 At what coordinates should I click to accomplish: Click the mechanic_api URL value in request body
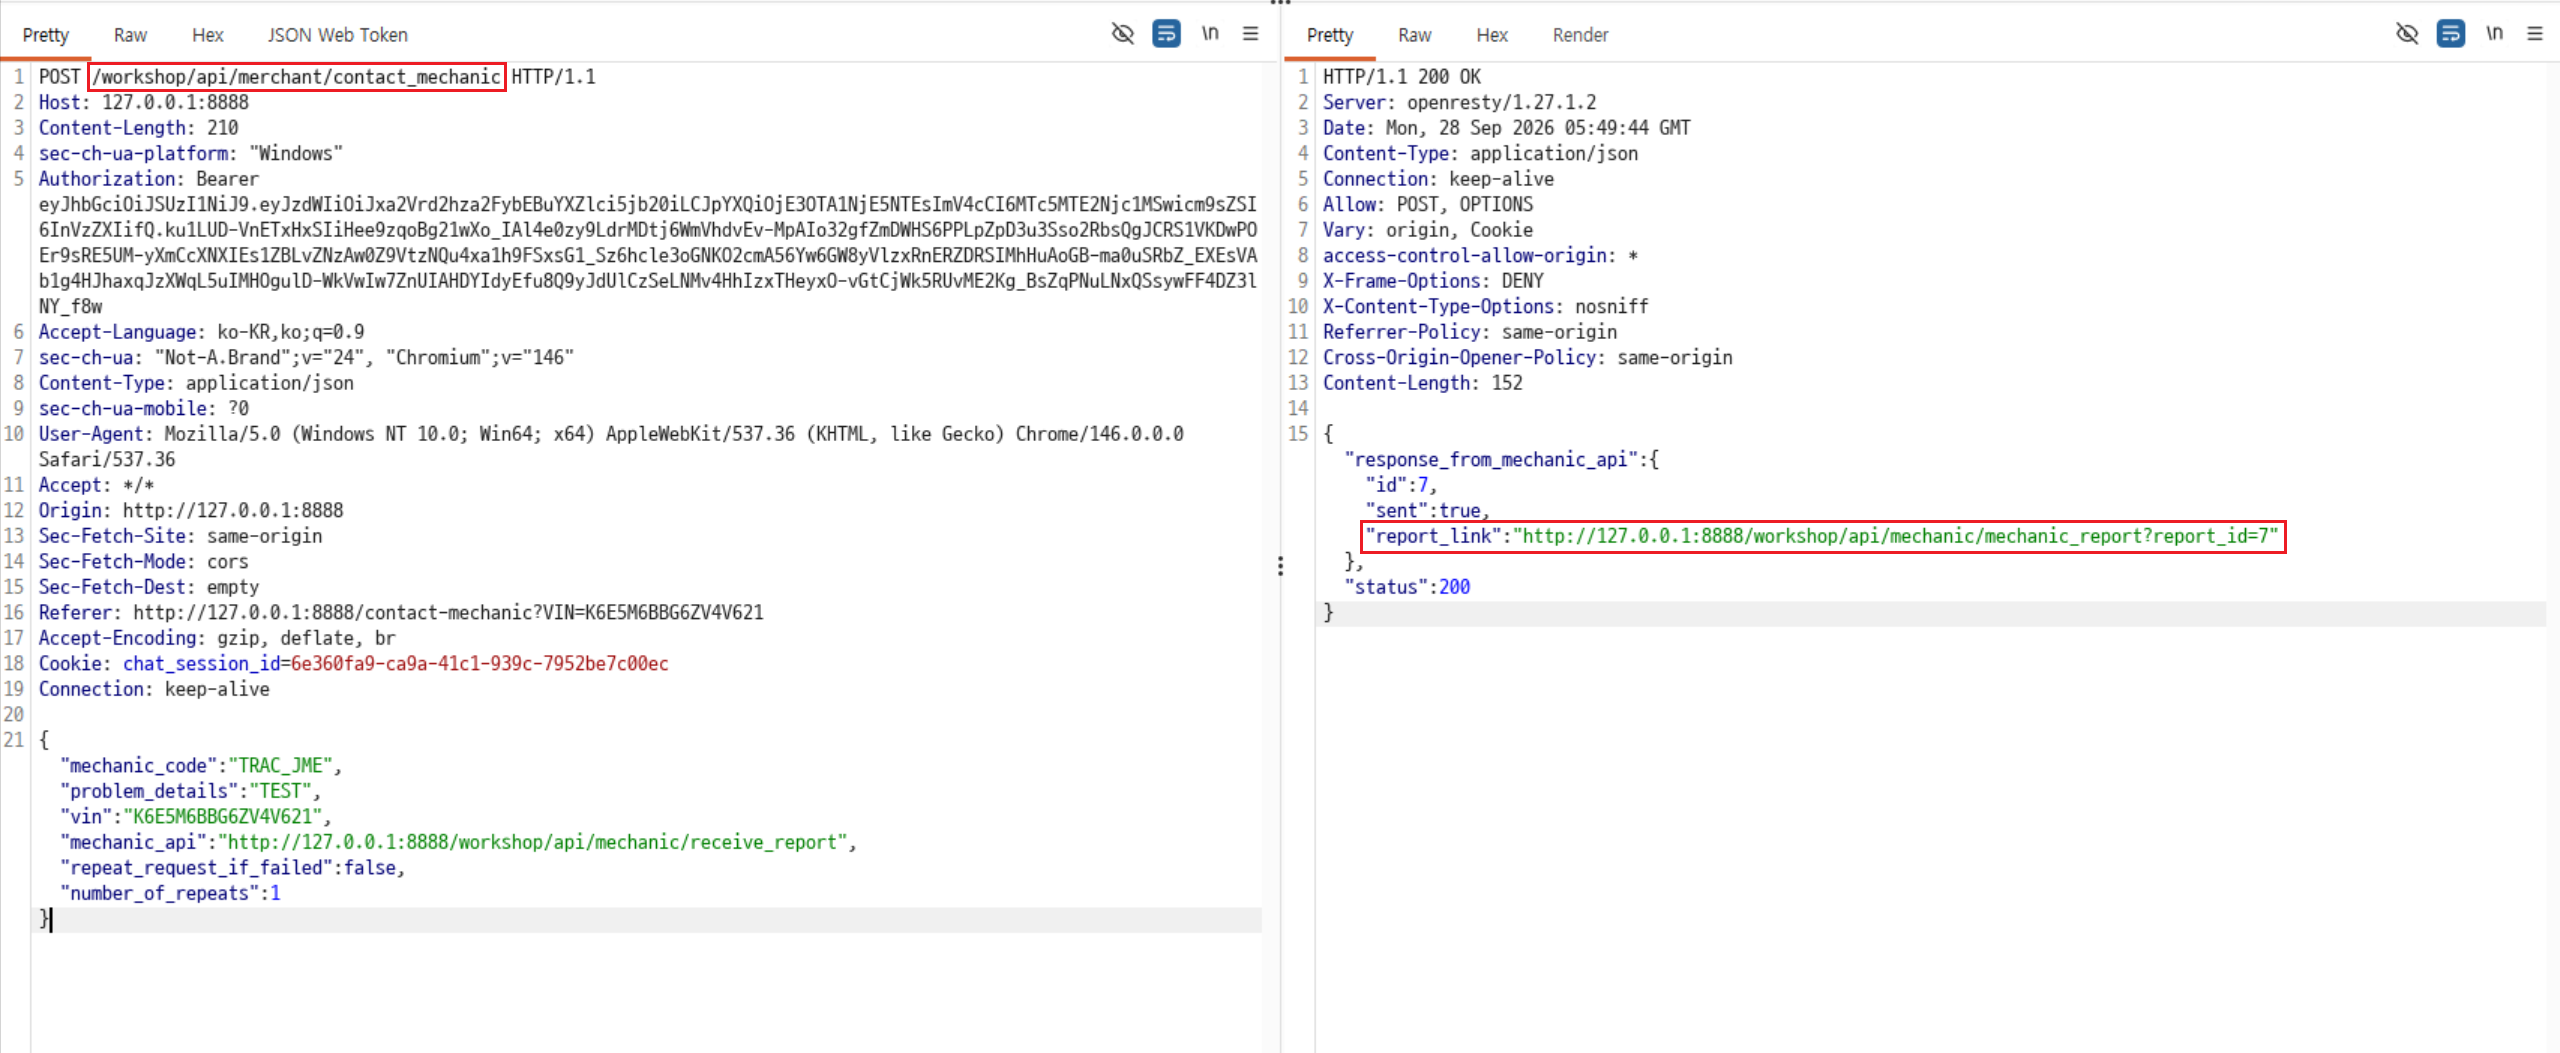click(533, 842)
